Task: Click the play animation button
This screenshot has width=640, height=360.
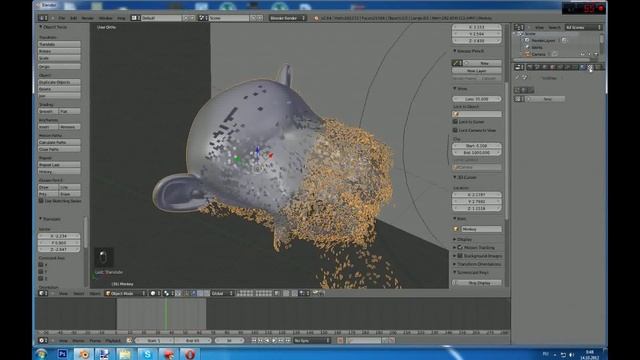Action: (x=274, y=340)
